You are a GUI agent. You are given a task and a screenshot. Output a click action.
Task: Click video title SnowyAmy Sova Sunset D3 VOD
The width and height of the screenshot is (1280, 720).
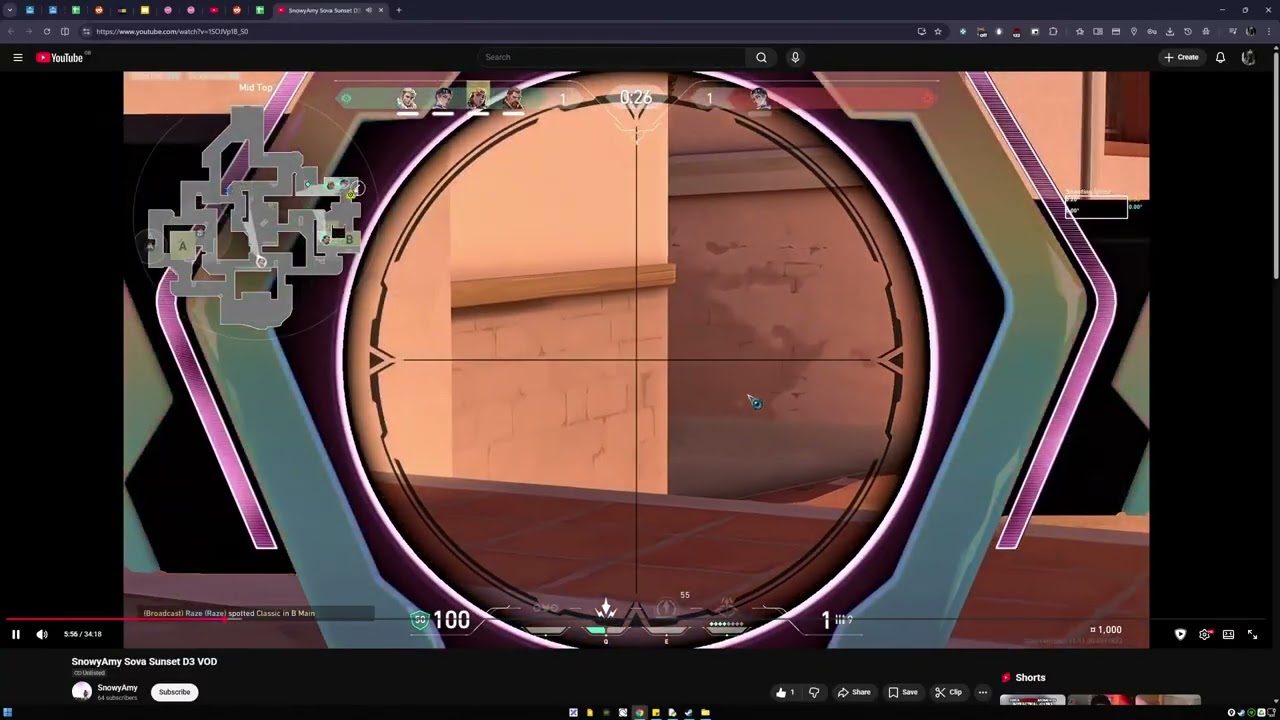(x=144, y=661)
